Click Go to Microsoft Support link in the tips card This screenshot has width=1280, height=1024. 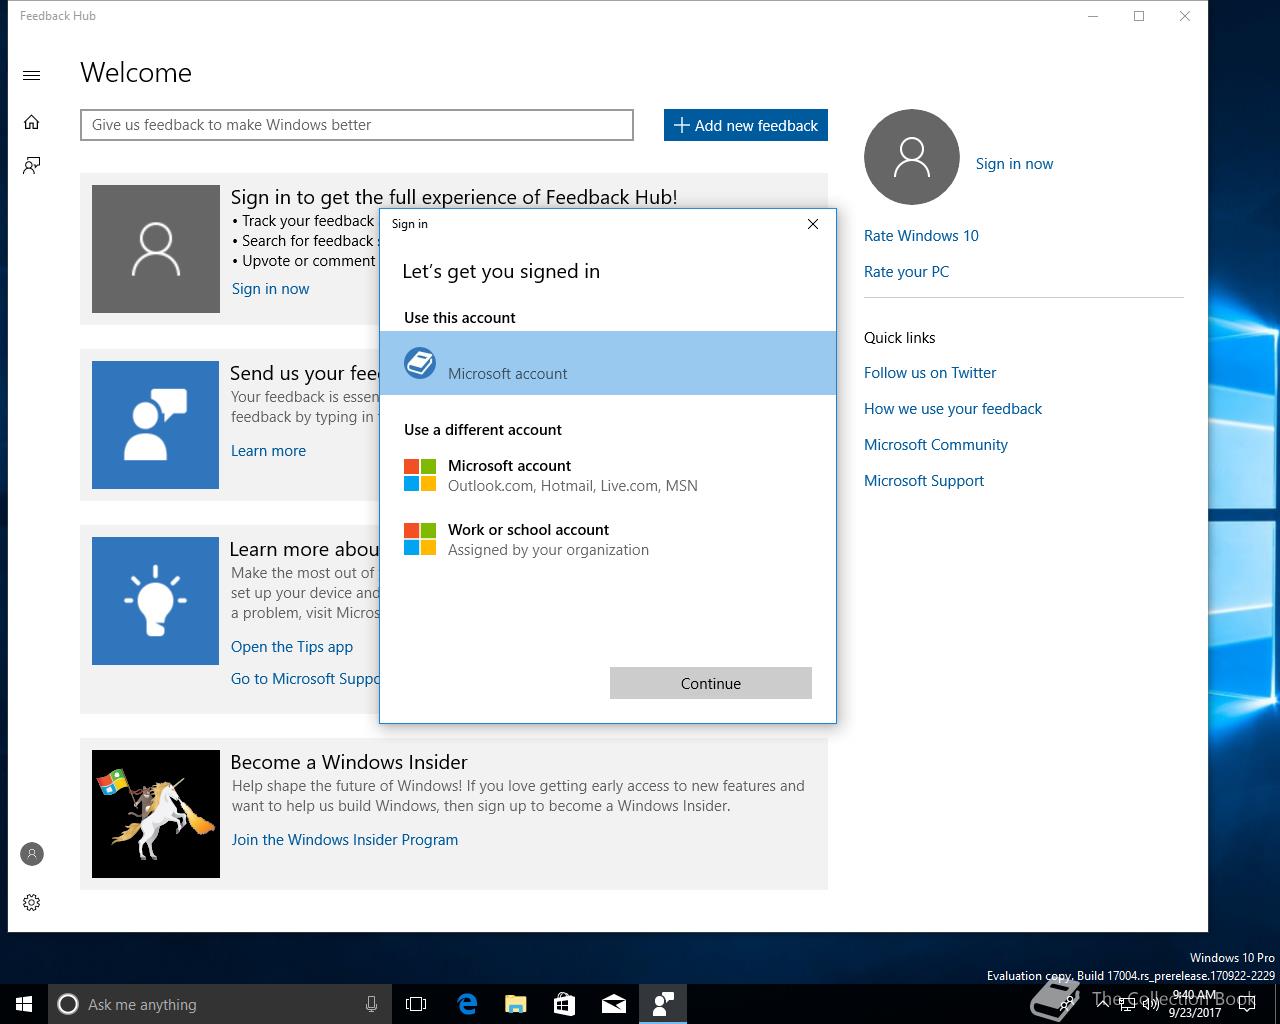(305, 679)
